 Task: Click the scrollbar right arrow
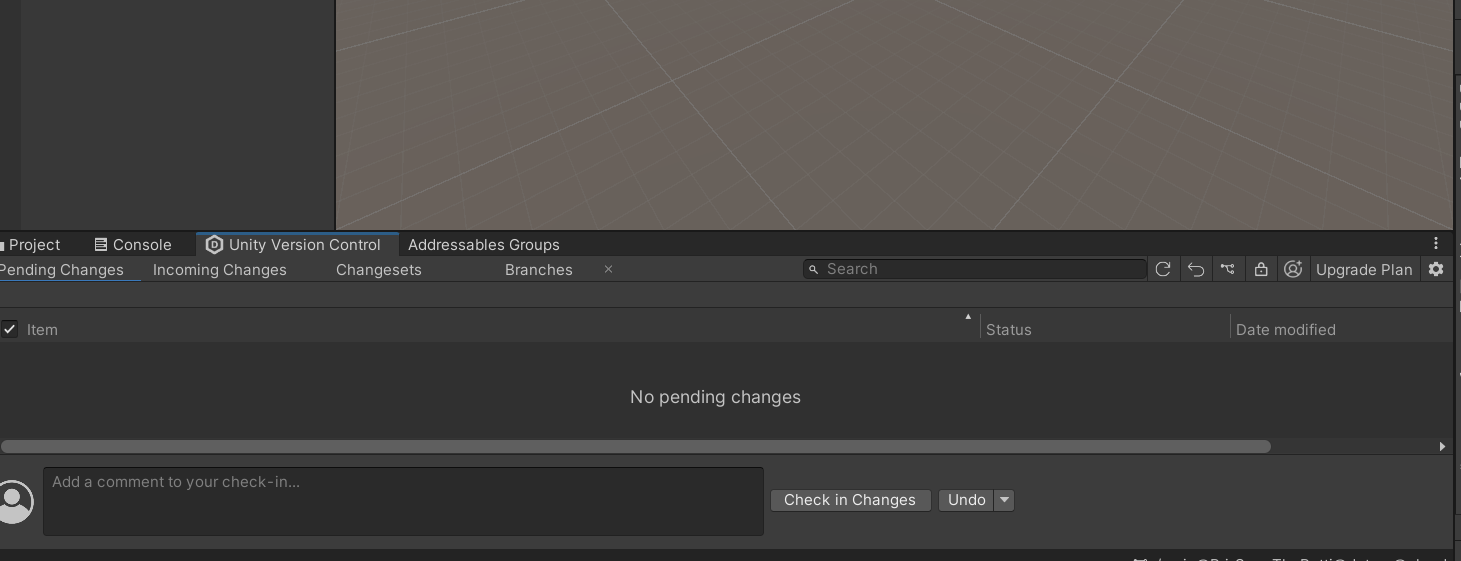(x=1442, y=446)
